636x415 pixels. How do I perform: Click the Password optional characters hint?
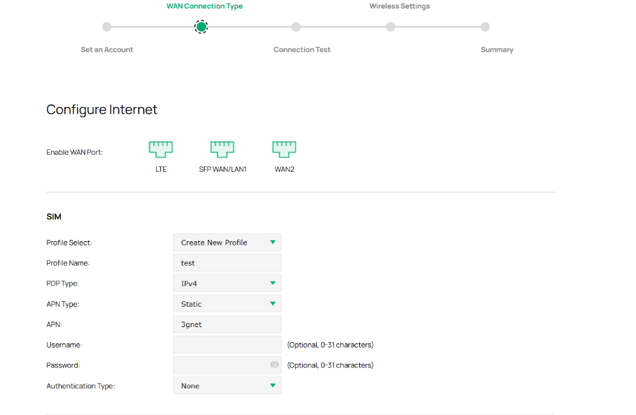point(330,365)
